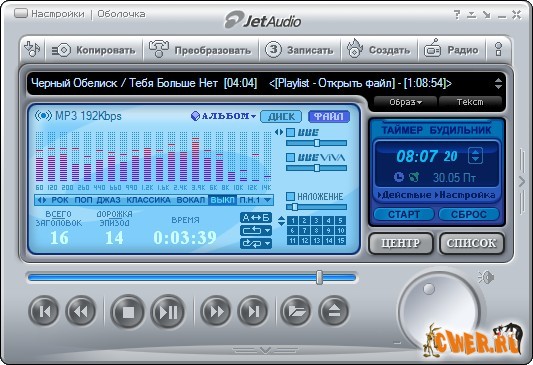Open the Образ visualization dropdown
The height and width of the screenshot is (365, 533).
[x=405, y=102]
